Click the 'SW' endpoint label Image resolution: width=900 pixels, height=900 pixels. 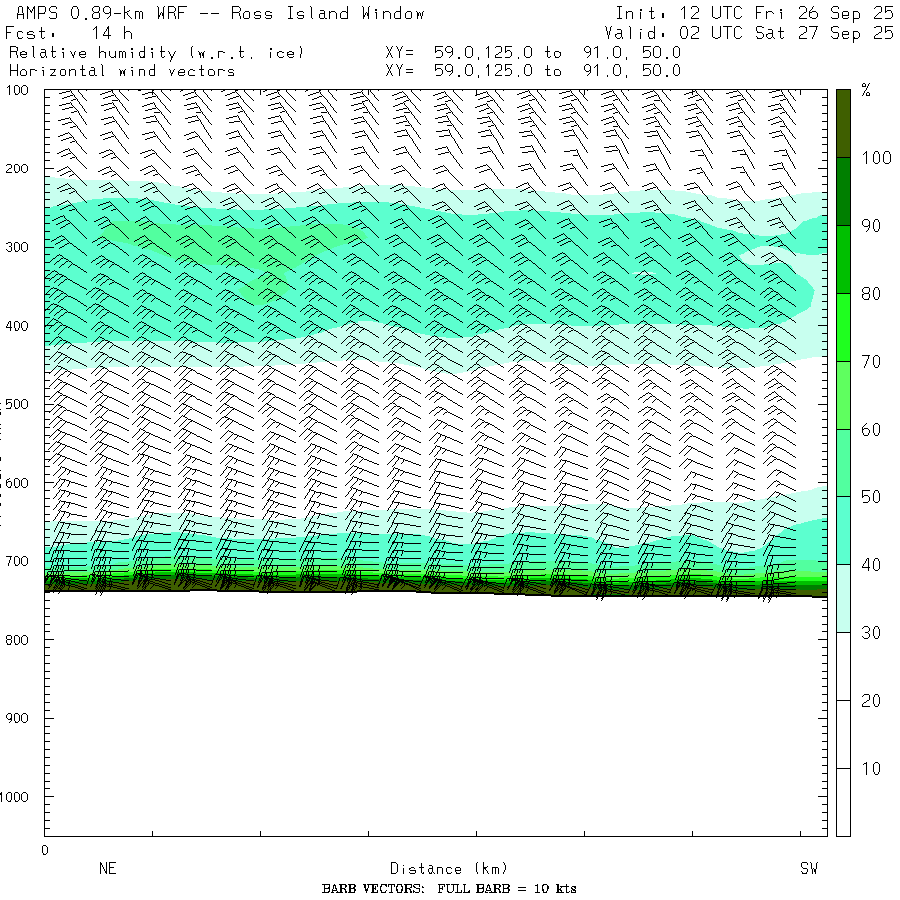809,868
